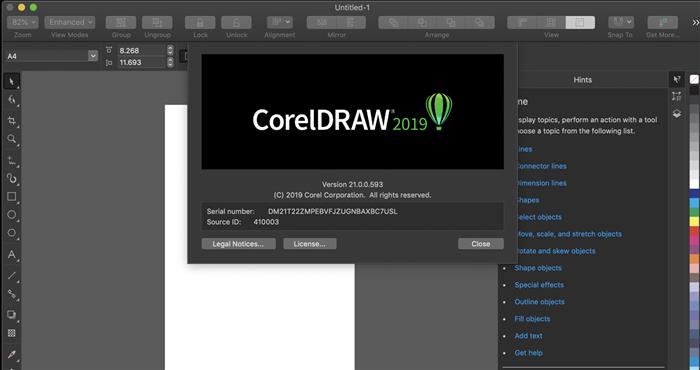Select the Ellipse tool
The width and height of the screenshot is (700, 370).
[12, 215]
